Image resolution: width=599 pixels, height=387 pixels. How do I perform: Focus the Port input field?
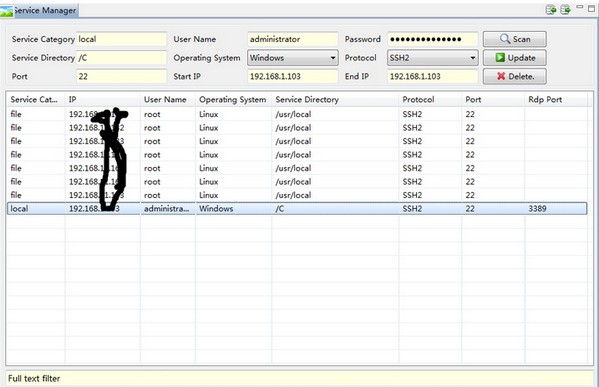(121, 76)
